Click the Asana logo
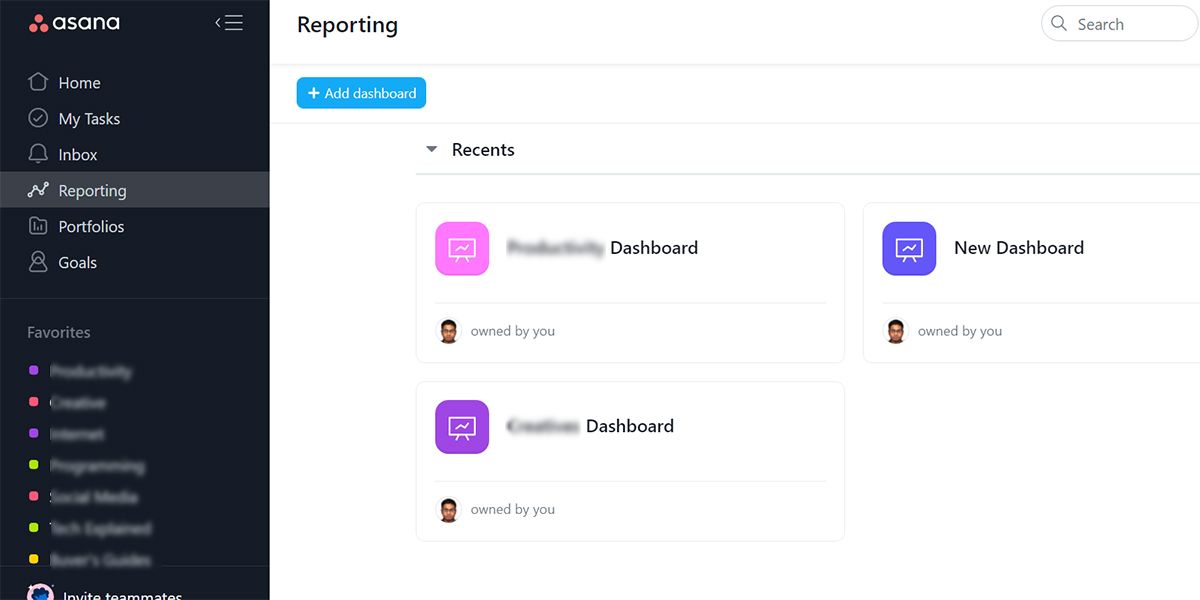This screenshot has height=600, width=1200. tap(74, 23)
